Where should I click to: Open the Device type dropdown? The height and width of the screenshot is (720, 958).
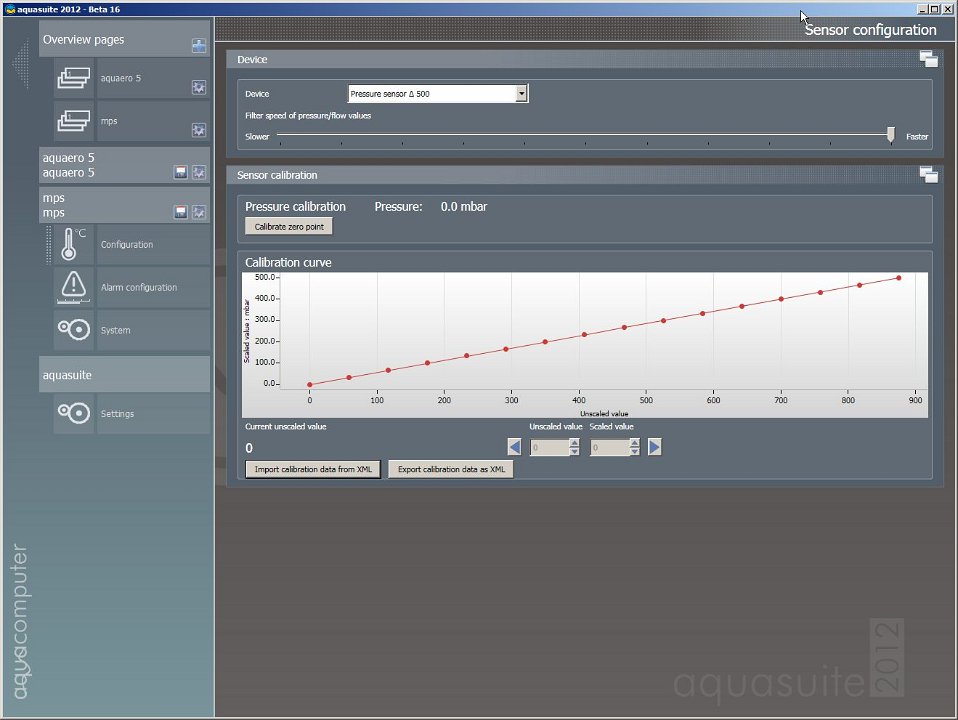[437, 94]
